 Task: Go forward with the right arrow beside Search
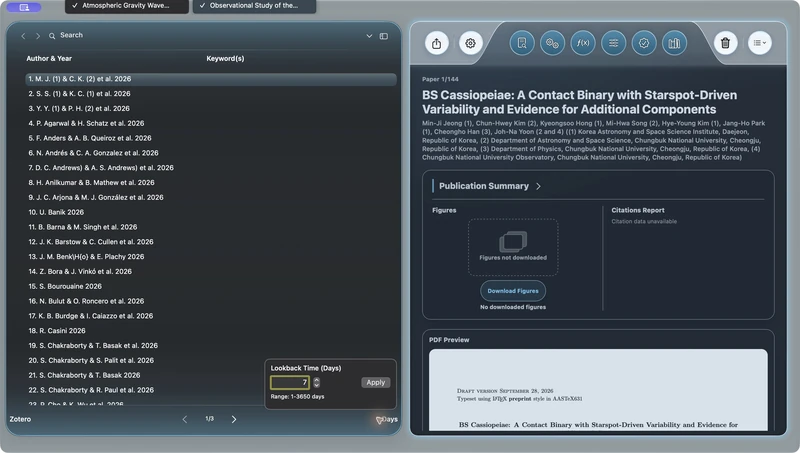(x=37, y=36)
